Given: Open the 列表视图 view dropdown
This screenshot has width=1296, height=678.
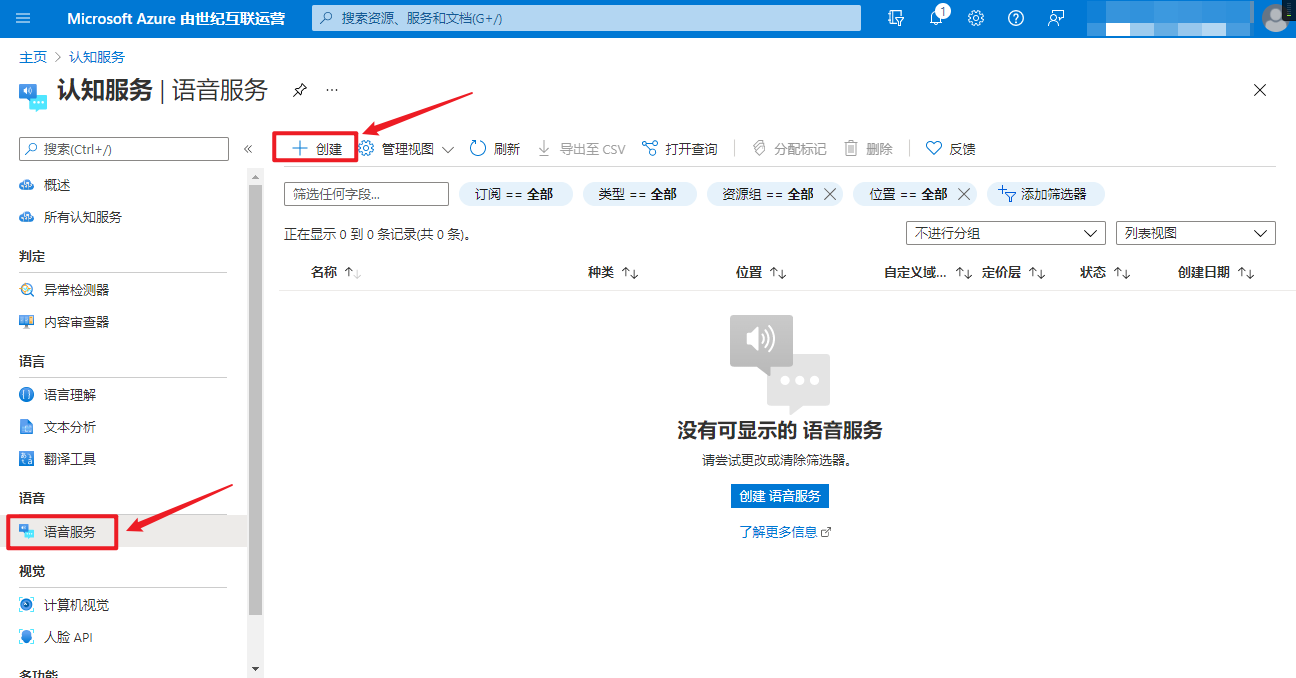Looking at the screenshot, I should pos(1196,233).
